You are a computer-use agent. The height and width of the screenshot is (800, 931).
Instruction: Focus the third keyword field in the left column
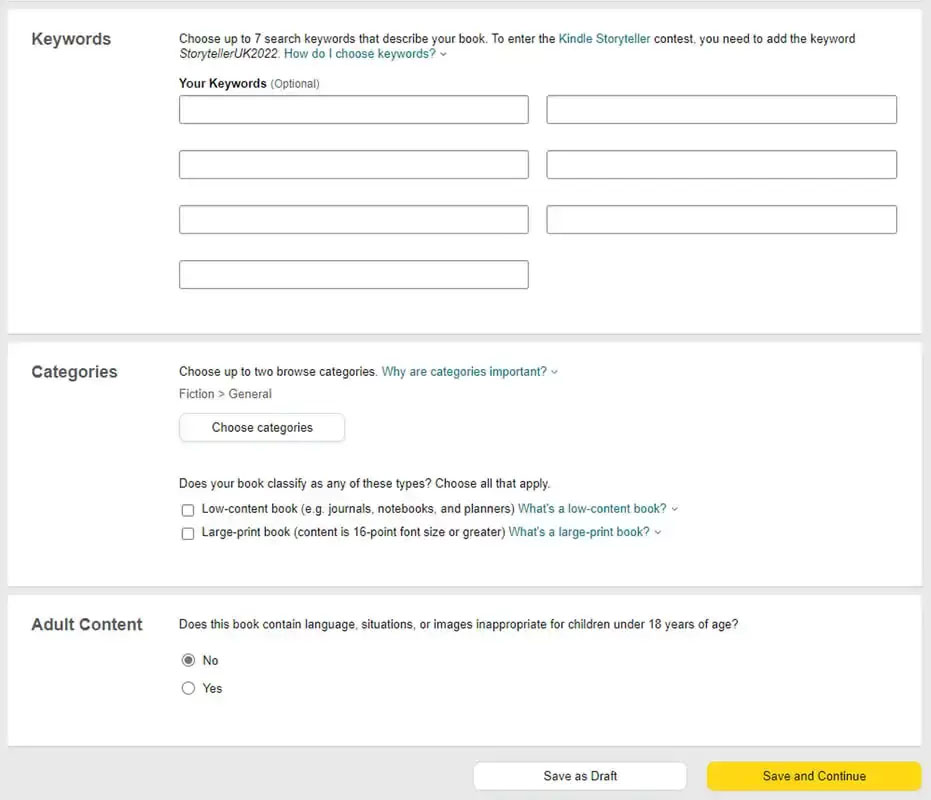click(353, 165)
